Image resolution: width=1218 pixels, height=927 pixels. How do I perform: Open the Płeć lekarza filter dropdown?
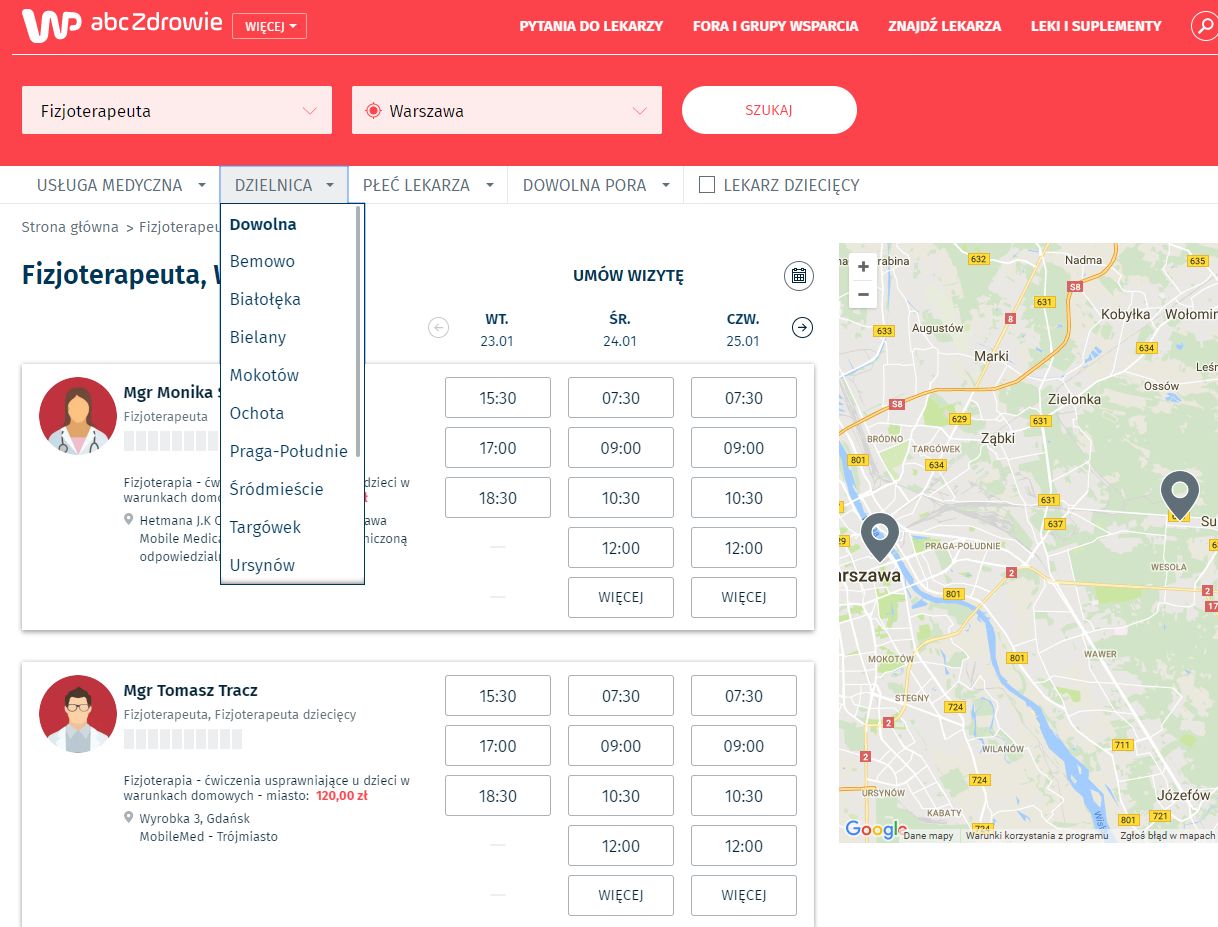(428, 185)
